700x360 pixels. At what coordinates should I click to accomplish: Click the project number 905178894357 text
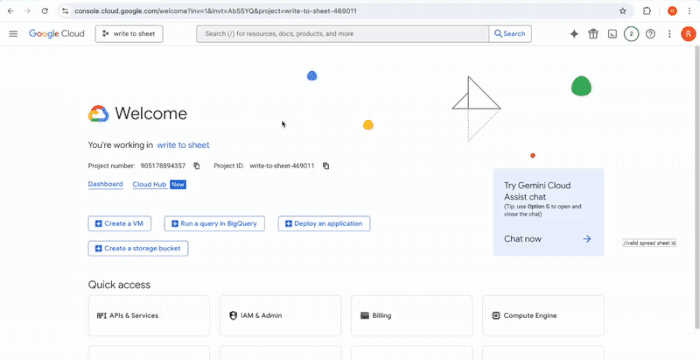point(163,166)
